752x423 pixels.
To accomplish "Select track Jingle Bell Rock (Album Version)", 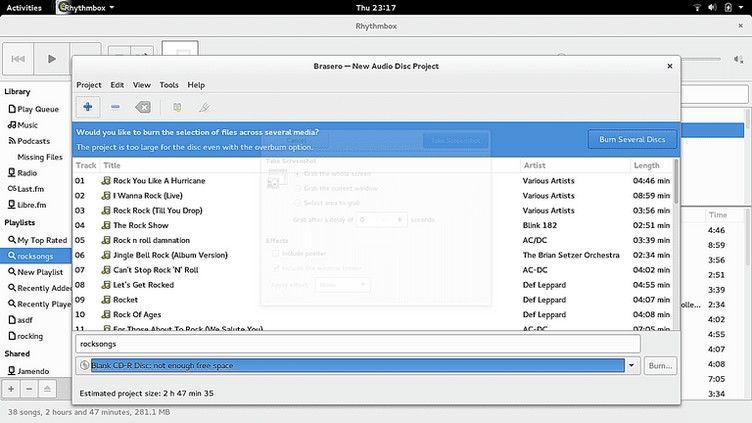I will point(170,255).
